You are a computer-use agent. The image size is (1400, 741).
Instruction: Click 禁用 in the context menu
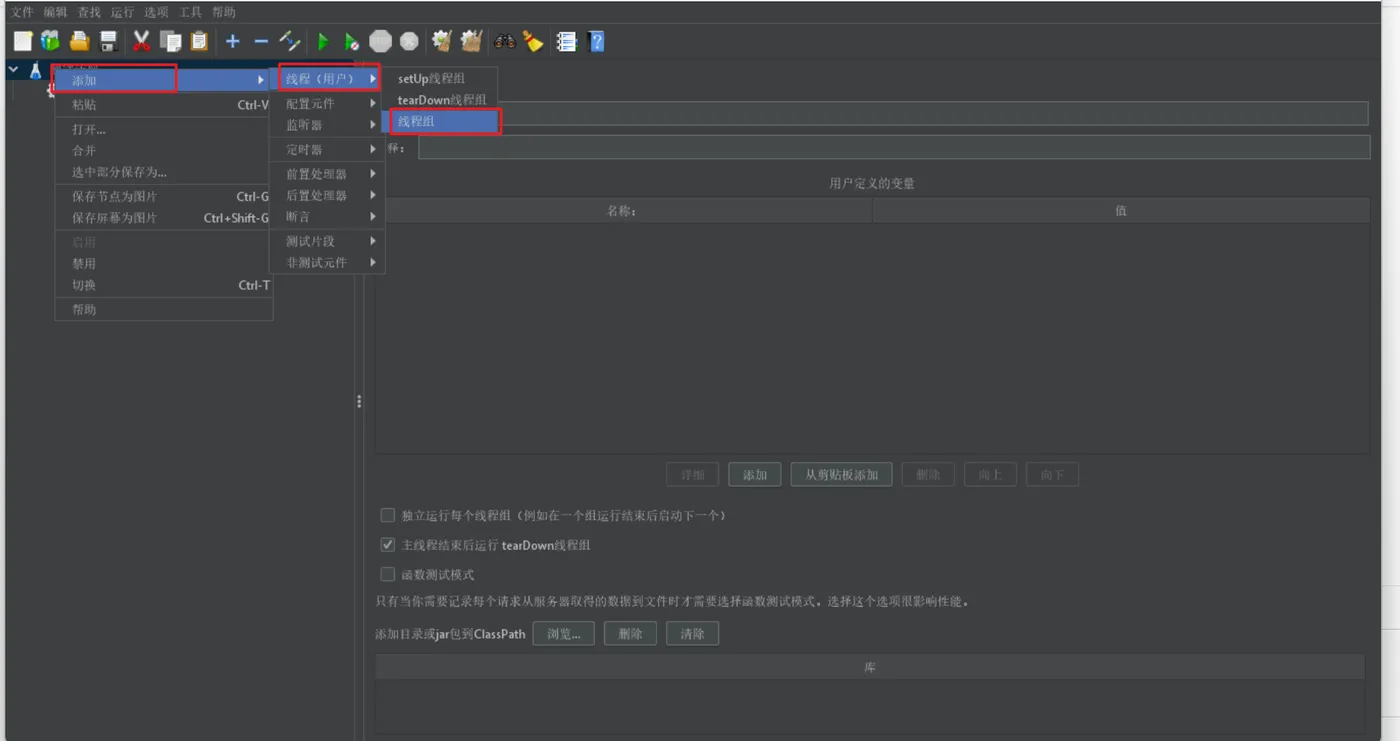click(163, 264)
